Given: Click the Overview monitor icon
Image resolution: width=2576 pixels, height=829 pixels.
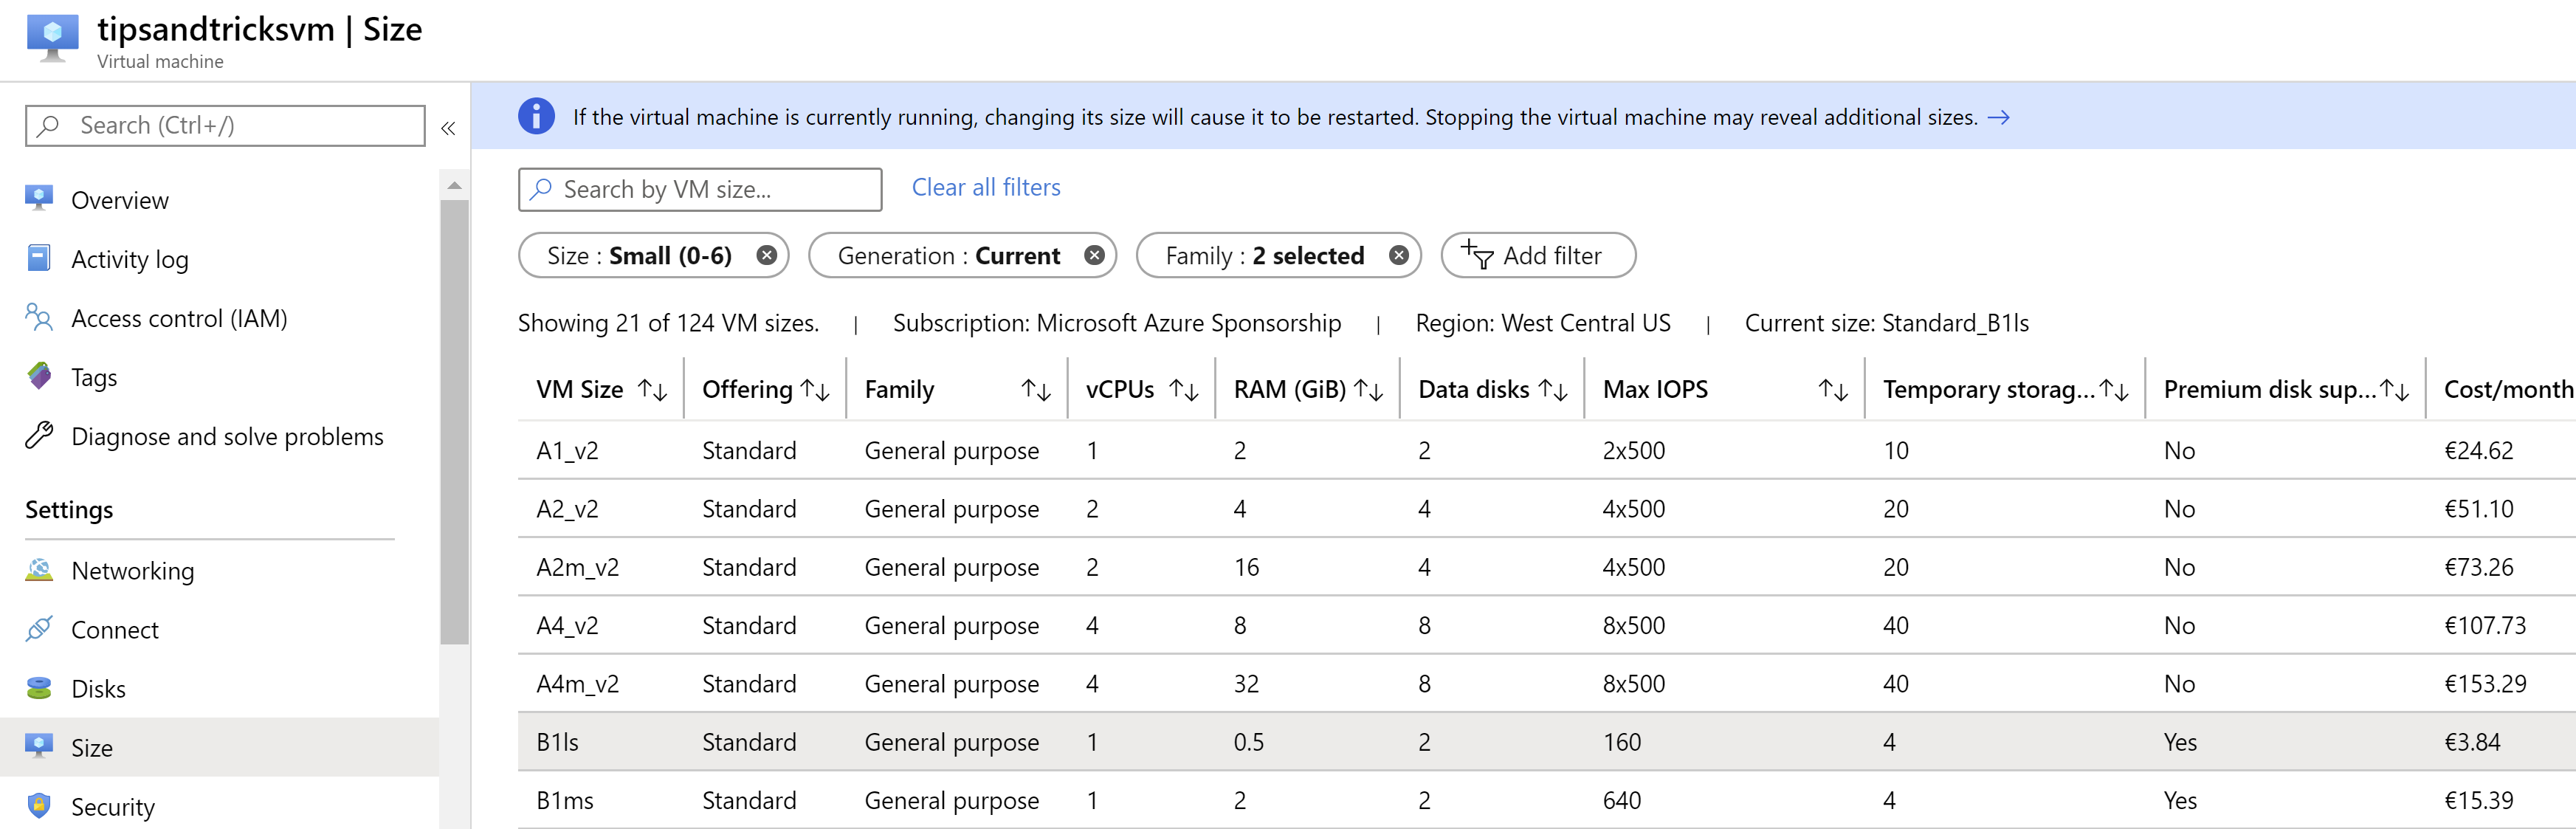Looking at the screenshot, I should click(x=39, y=198).
